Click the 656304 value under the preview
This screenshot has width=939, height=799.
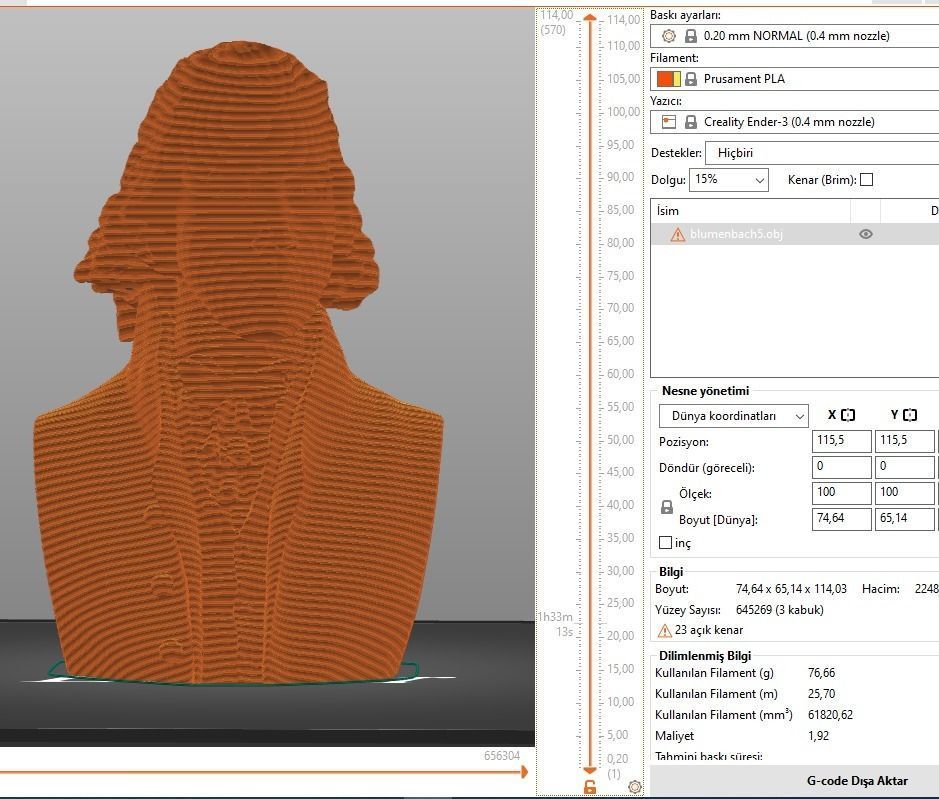coord(502,756)
